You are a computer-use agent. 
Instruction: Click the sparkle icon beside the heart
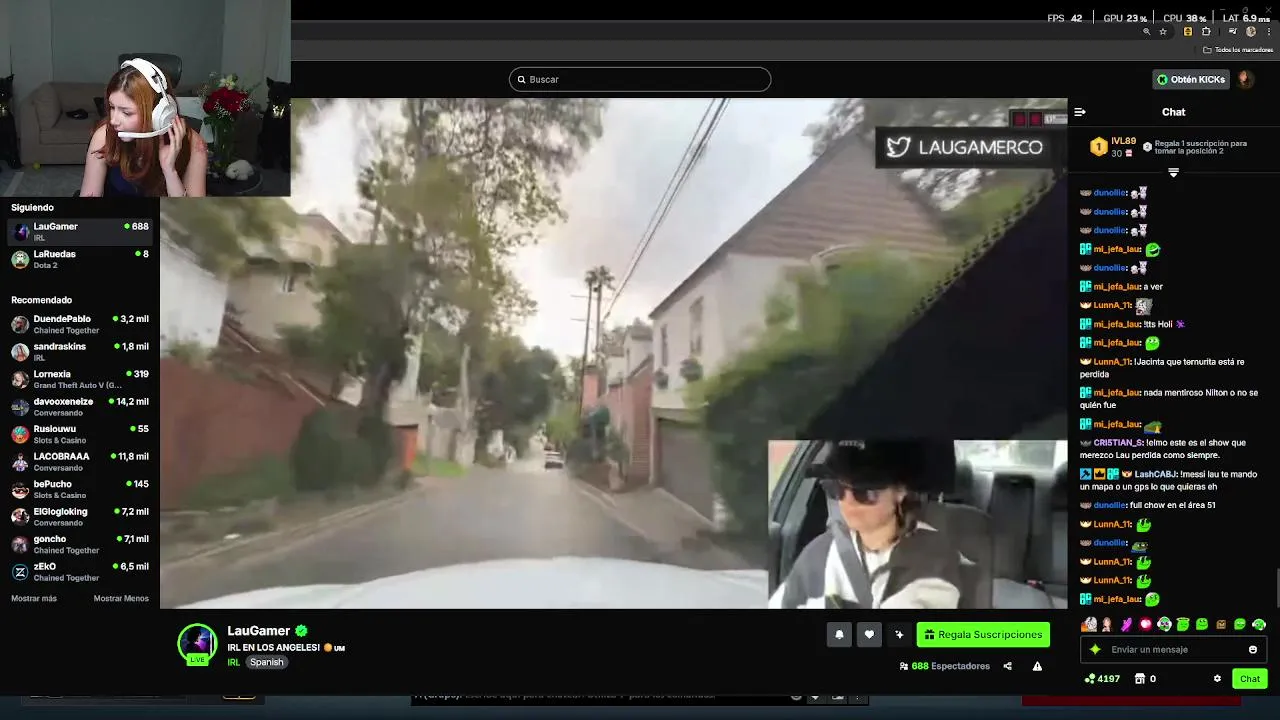(x=899, y=634)
